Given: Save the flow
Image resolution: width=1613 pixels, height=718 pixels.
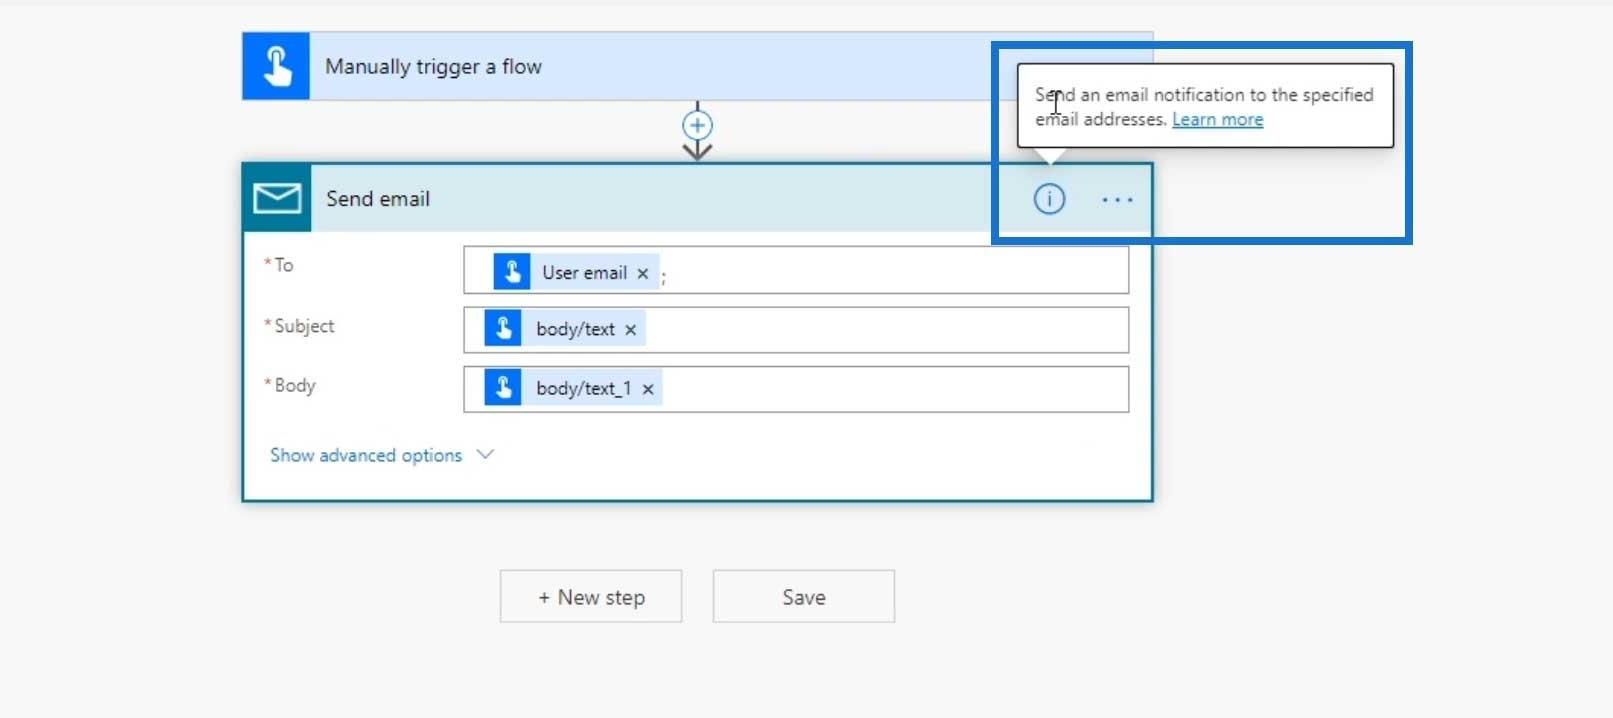Looking at the screenshot, I should point(804,597).
